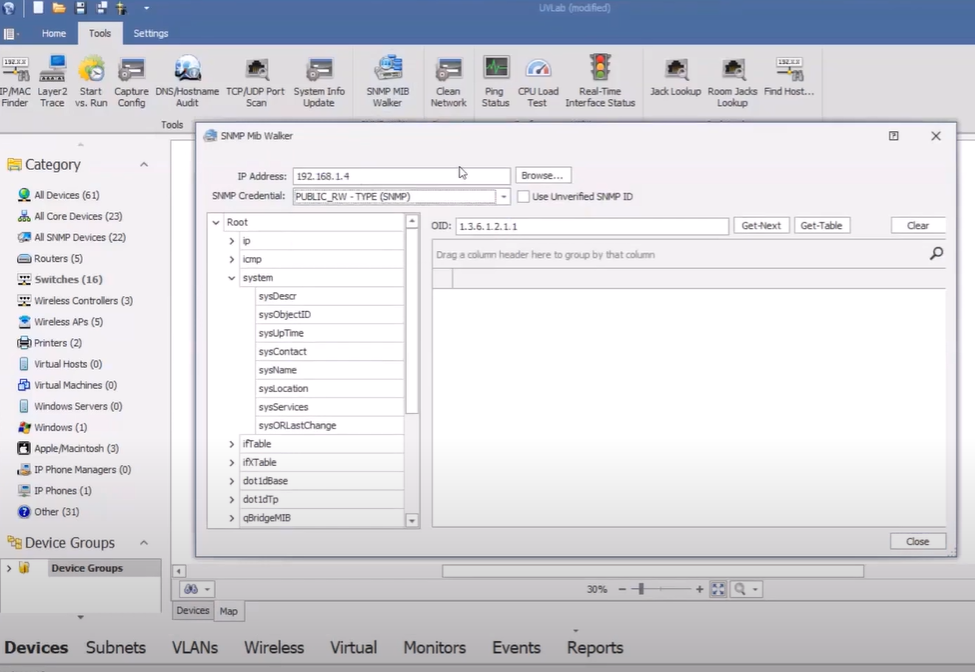Viewport: 975px width, 672px height.
Task: Select sysORLastChange in the MIB tree
Action: click(x=330, y=425)
